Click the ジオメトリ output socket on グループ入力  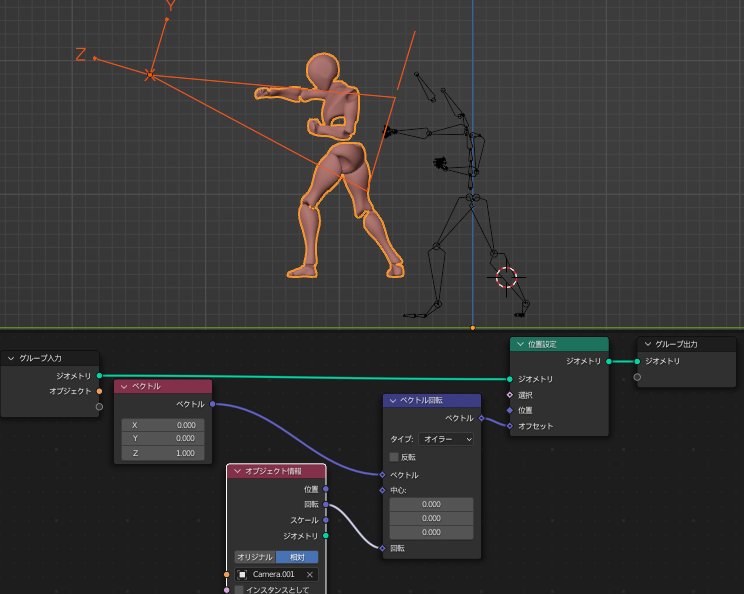pos(99,375)
